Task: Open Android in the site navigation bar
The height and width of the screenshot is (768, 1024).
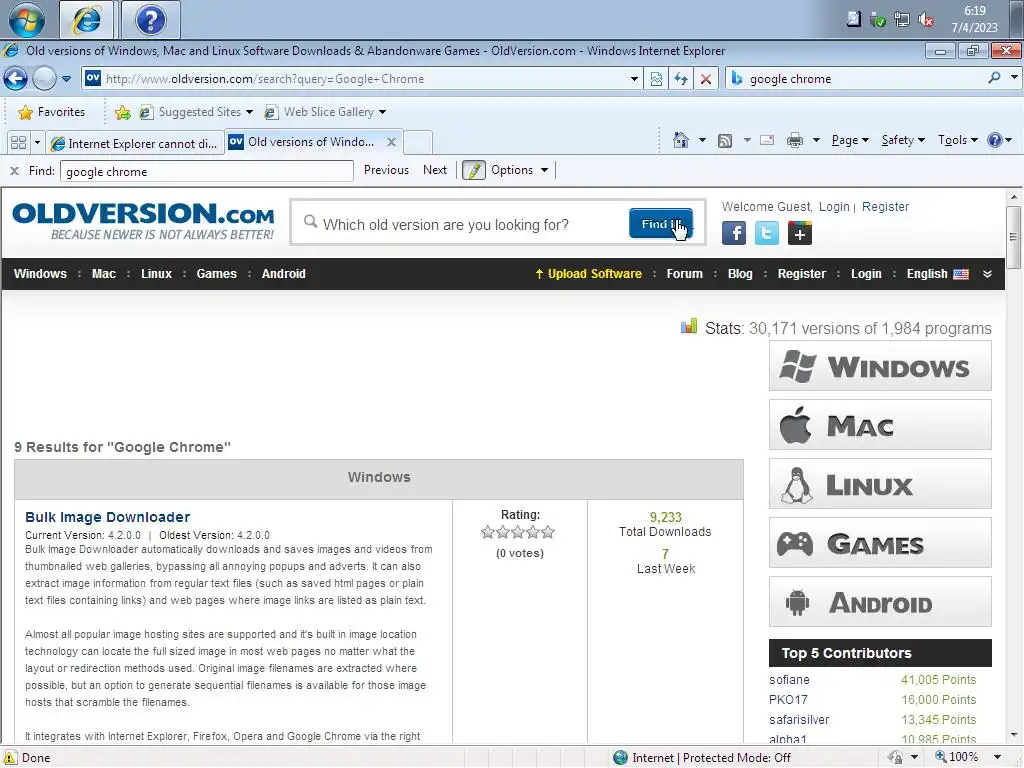Action: tap(283, 274)
